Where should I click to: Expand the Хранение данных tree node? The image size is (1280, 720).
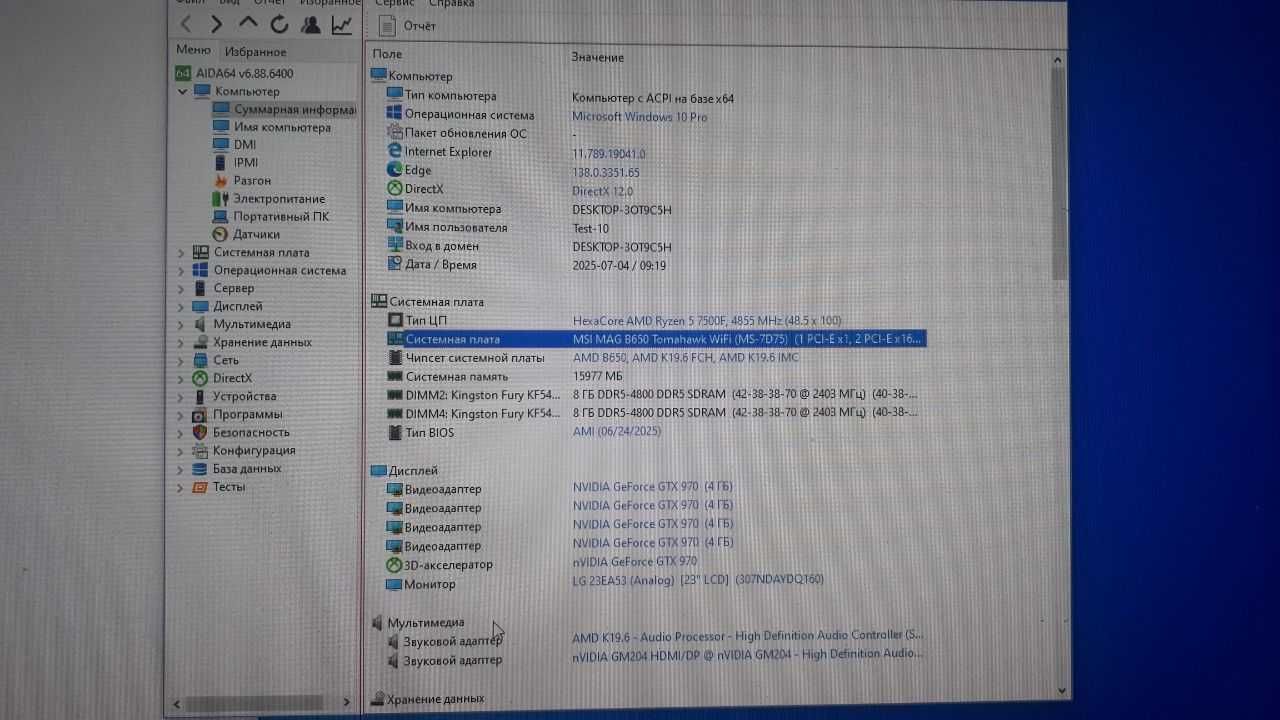click(181, 343)
